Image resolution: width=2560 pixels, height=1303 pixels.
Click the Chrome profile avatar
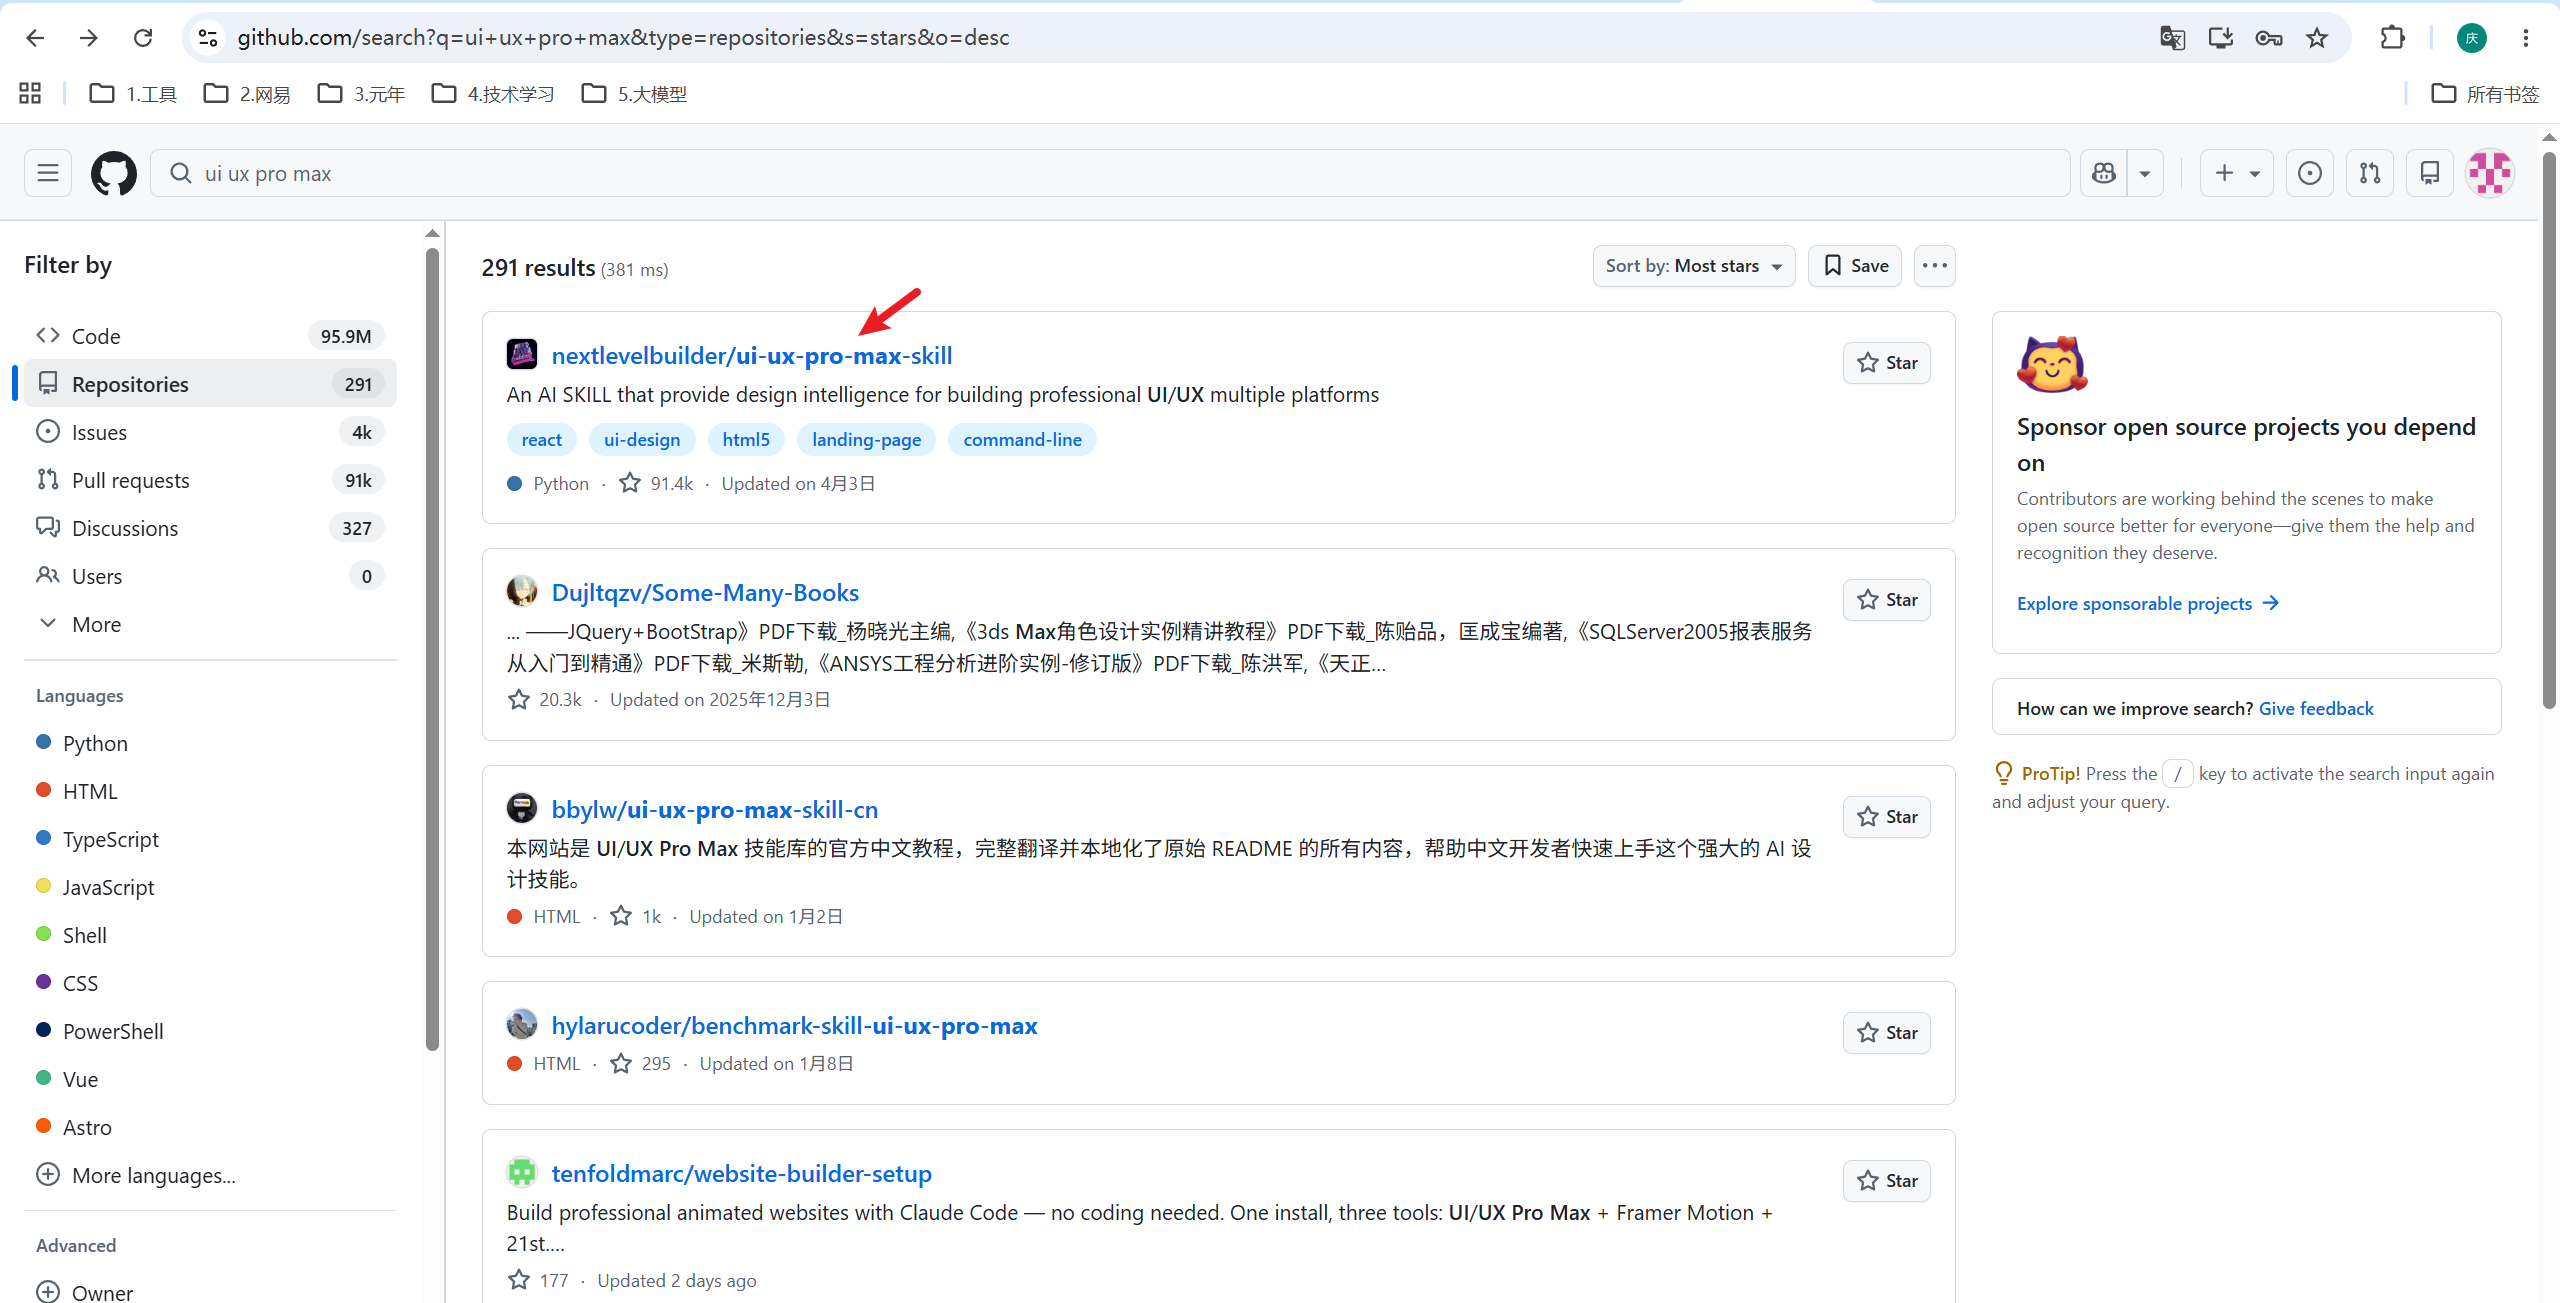pos(2472,38)
